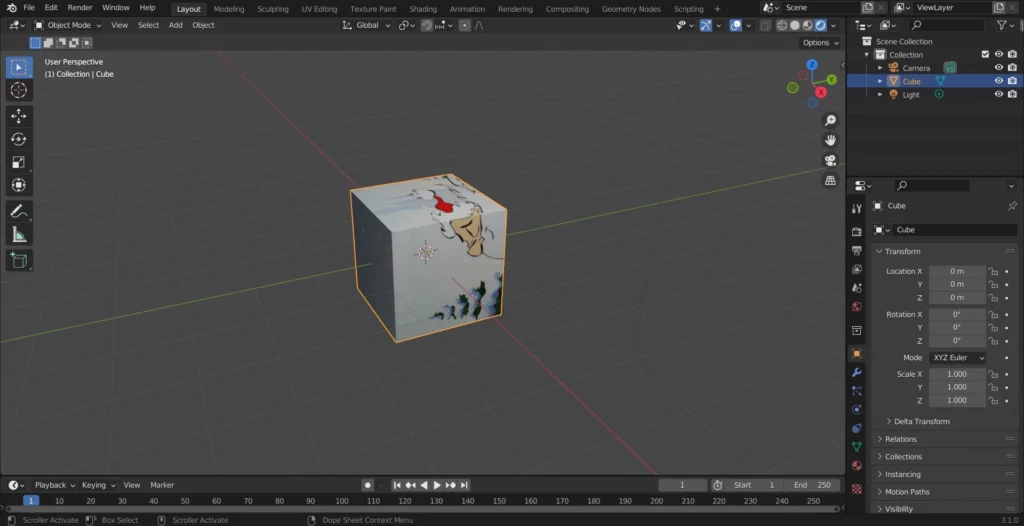Open the Scene properties tab
The width and height of the screenshot is (1024, 526).
coord(857,288)
